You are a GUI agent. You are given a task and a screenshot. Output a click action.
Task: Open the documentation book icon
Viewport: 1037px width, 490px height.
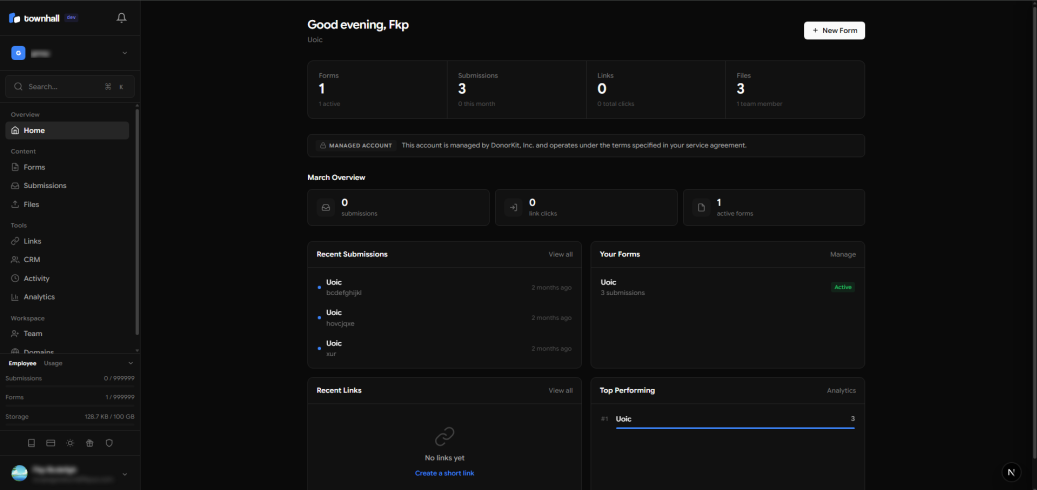tap(31, 443)
